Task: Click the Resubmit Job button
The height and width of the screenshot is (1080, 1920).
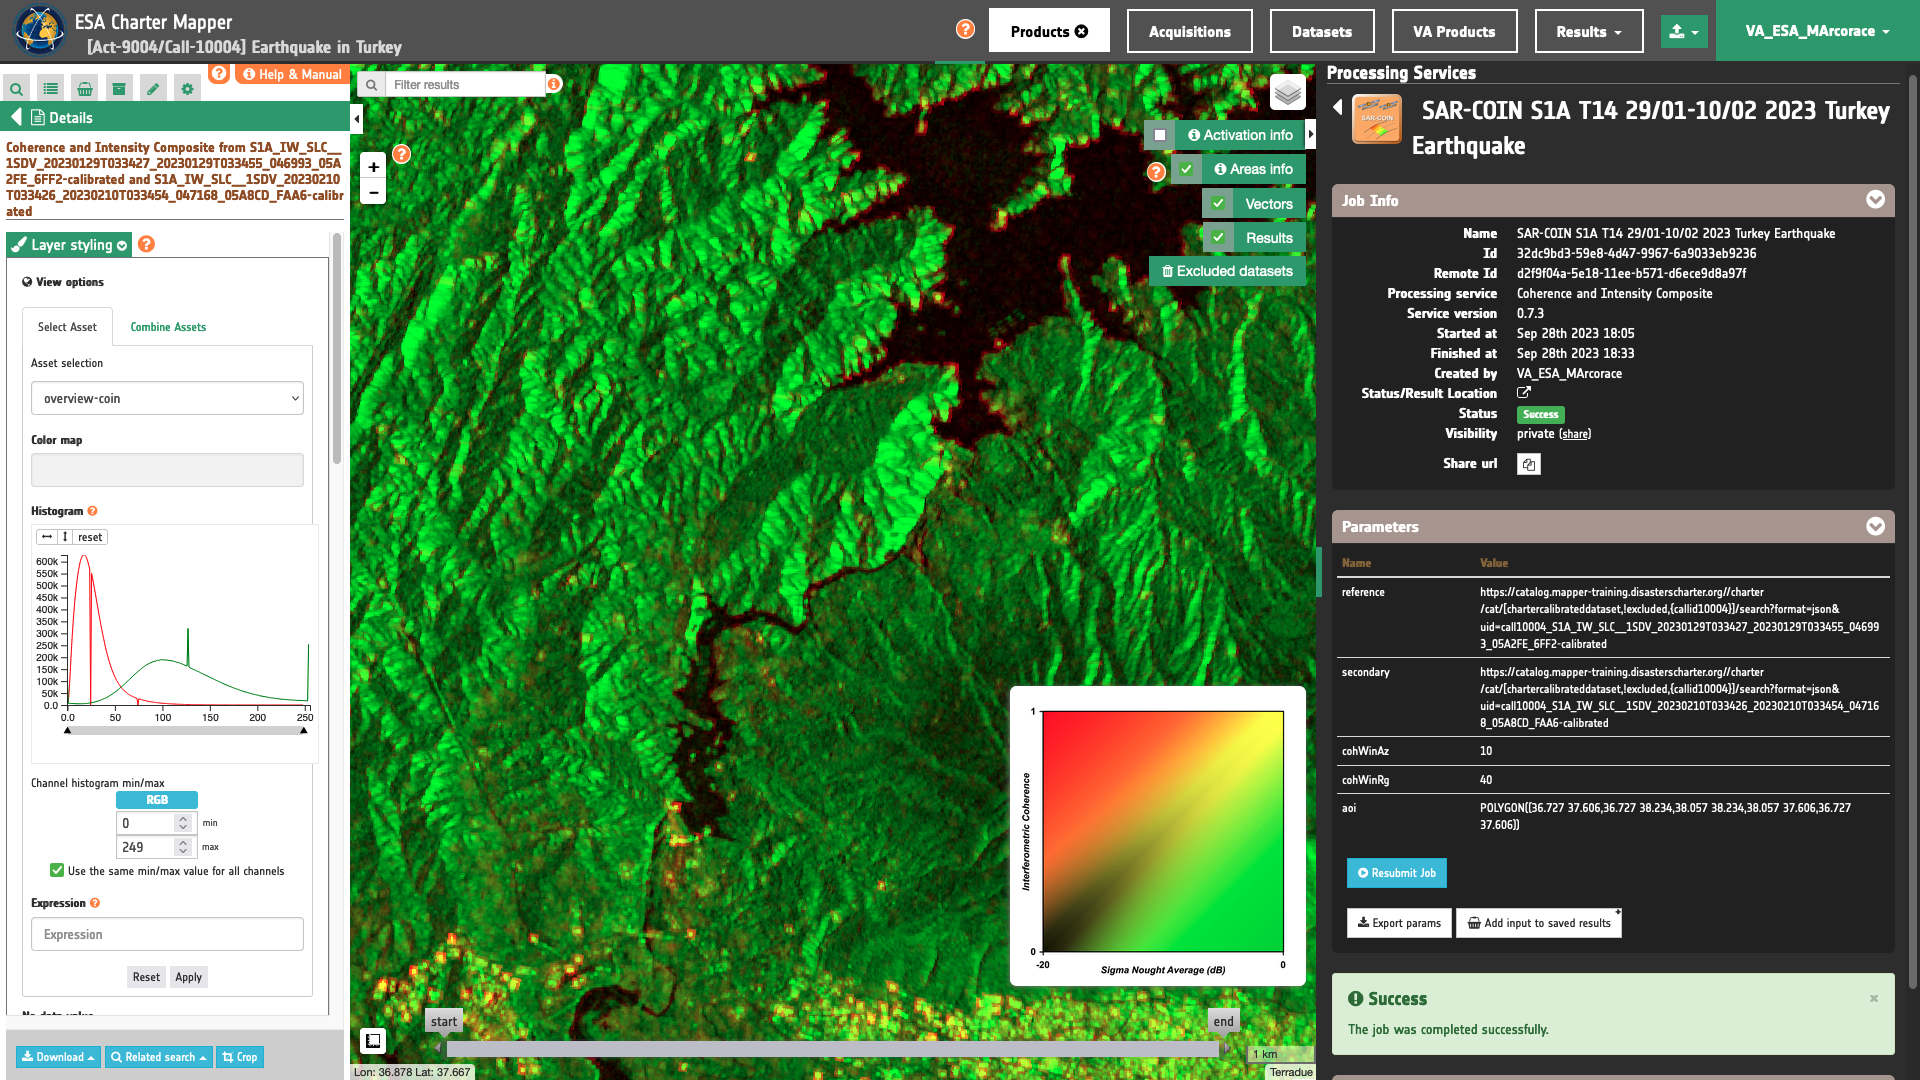Action: 1396,873
